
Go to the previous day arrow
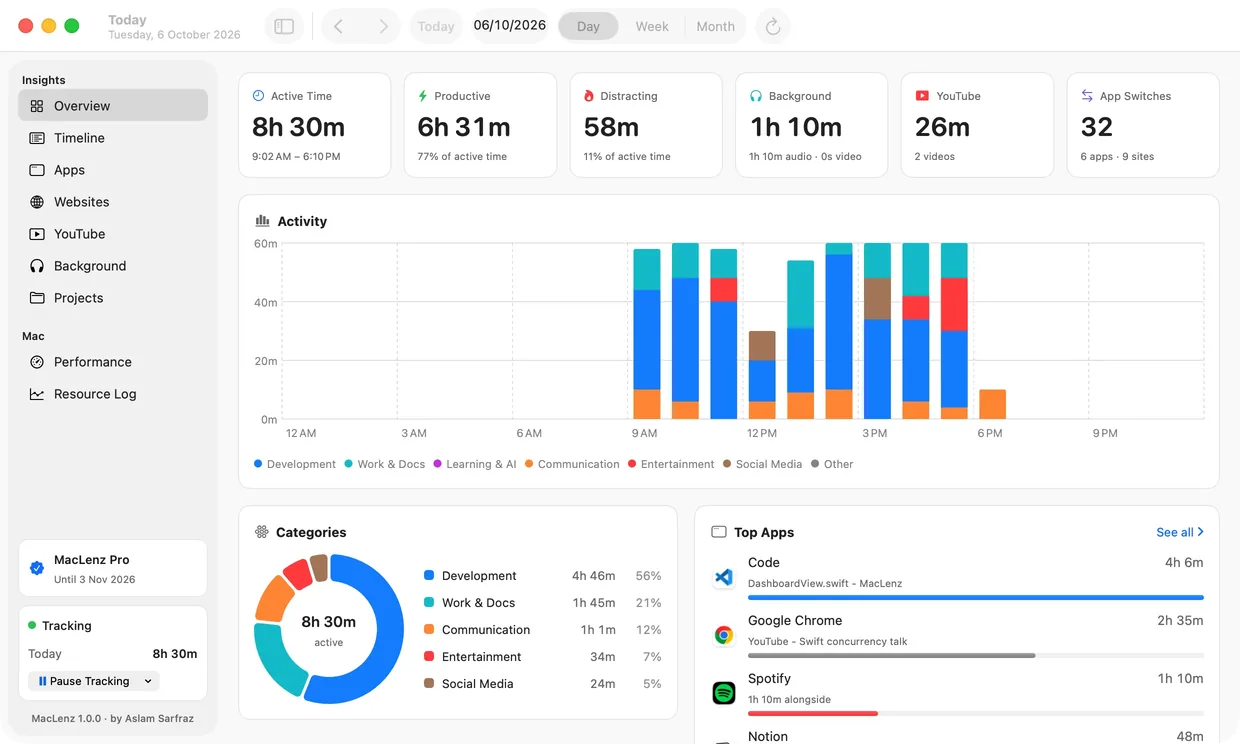pyautogui.click(x=339, y=27)
